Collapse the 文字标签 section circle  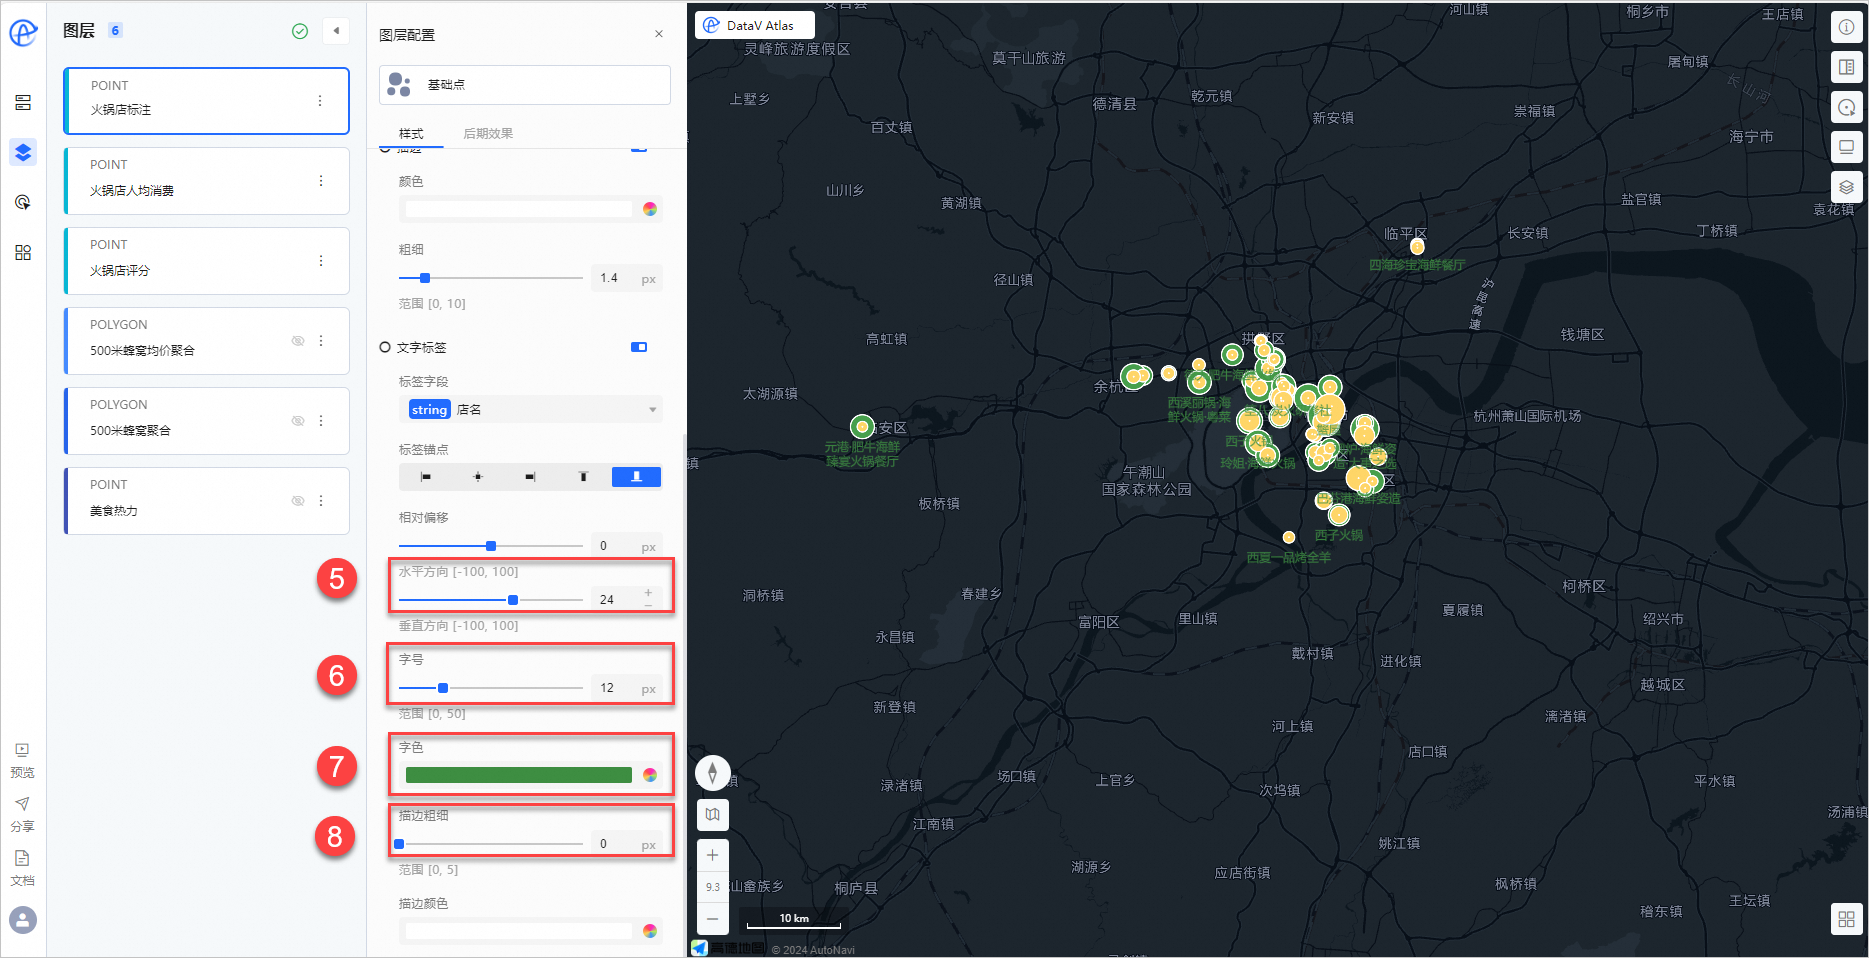(x=385, y=347)
